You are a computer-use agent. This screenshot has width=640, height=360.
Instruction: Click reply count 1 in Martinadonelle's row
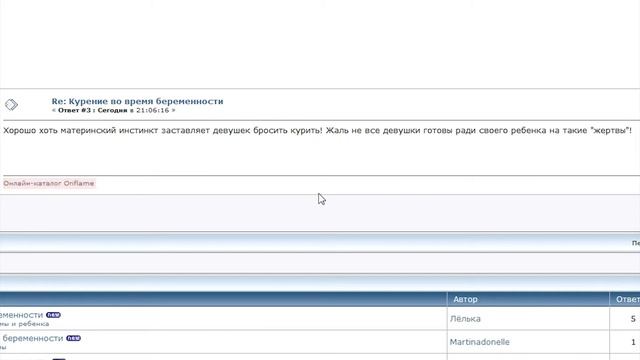[x=633, y=342]
